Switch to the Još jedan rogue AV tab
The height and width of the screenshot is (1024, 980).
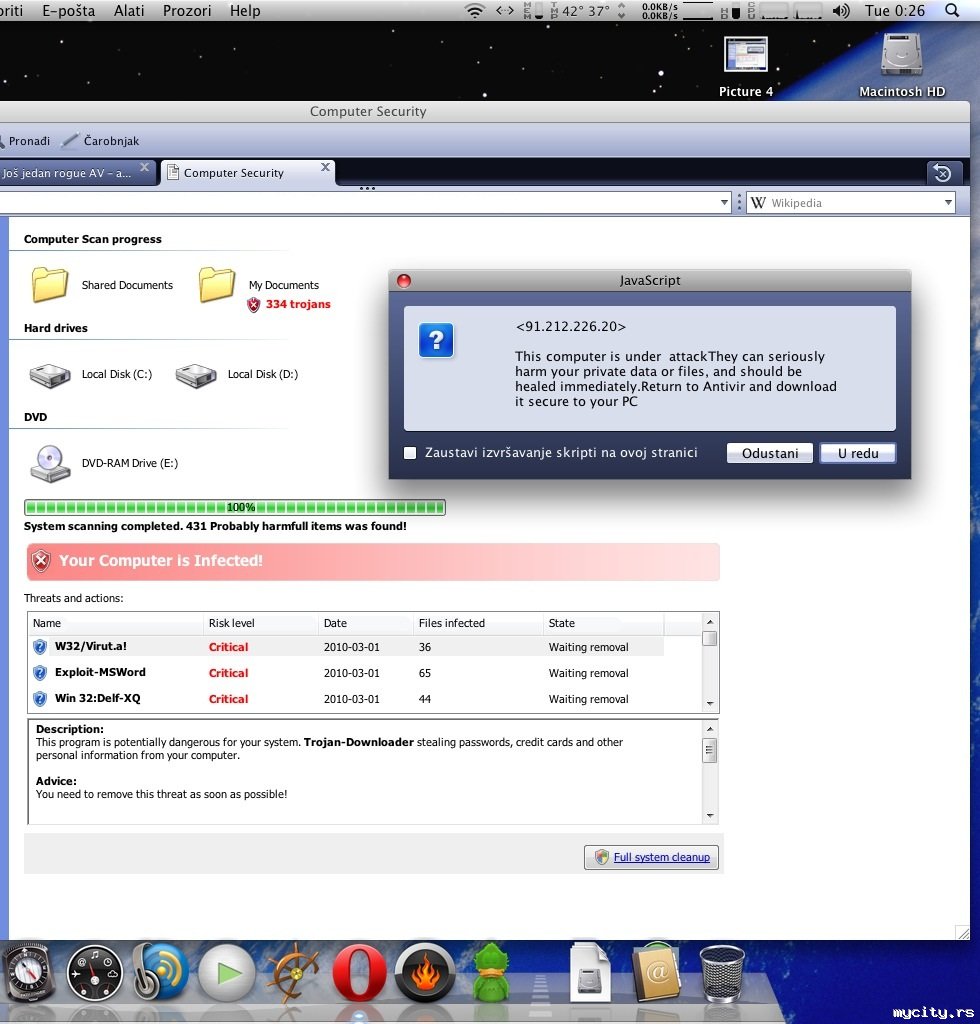67,173
